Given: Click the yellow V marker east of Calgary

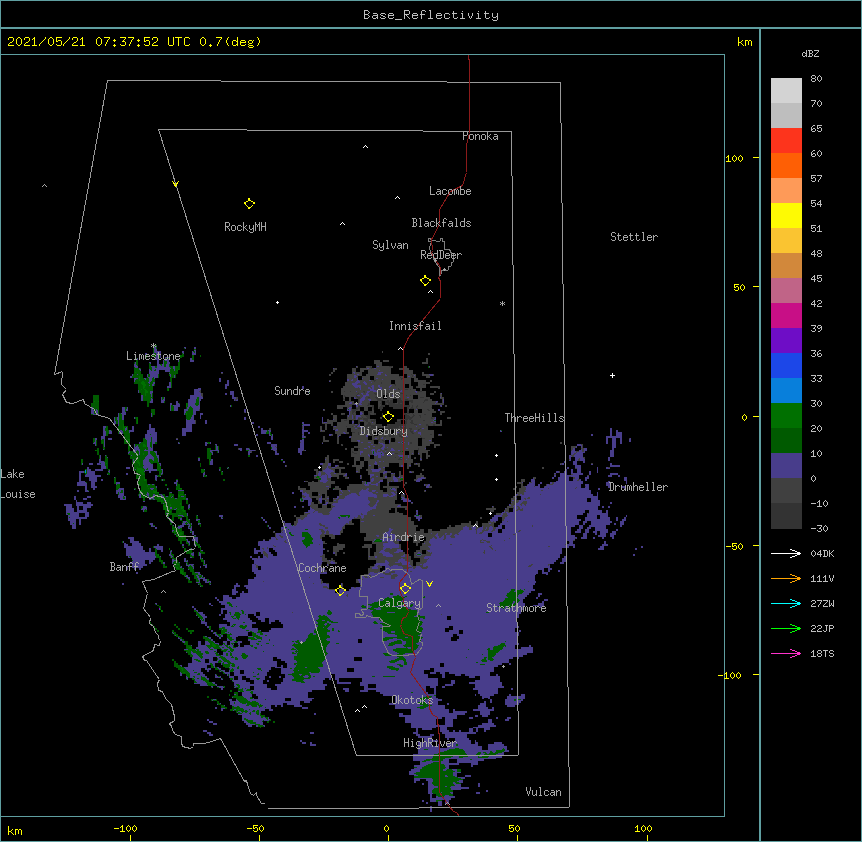Looking at the screenshot, I should 429,584.
